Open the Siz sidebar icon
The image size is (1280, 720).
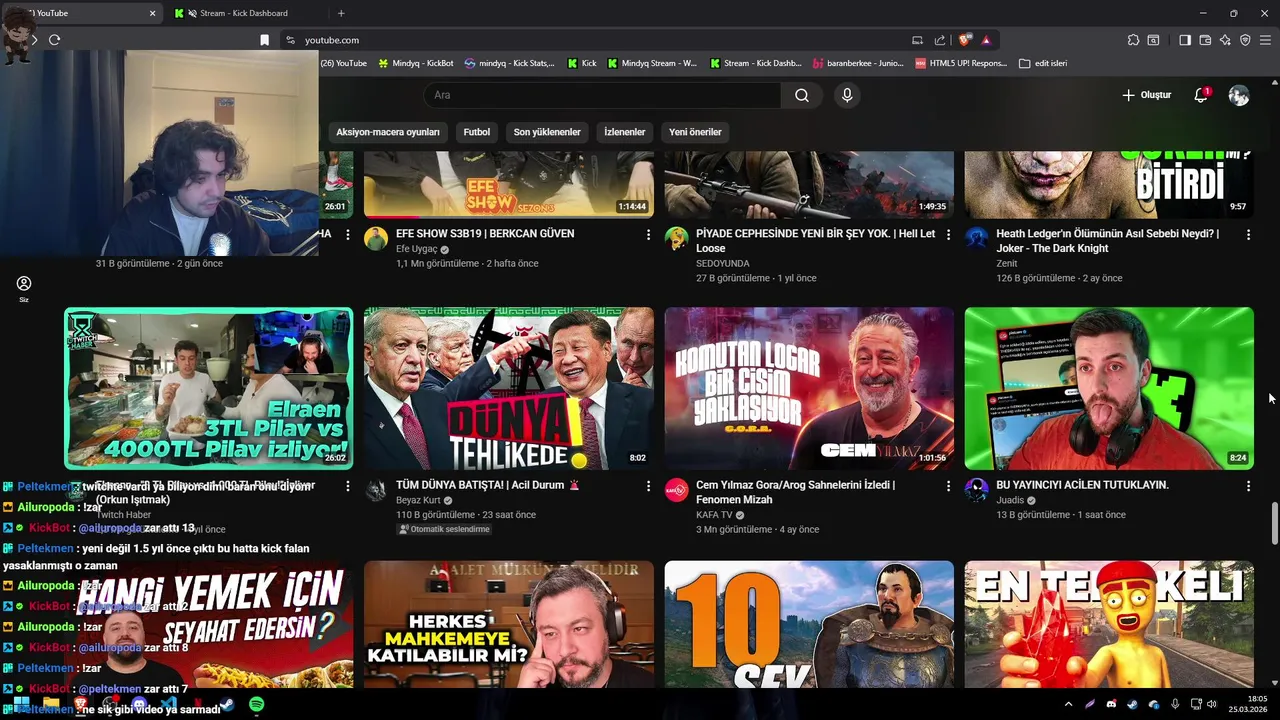(24, 289)
